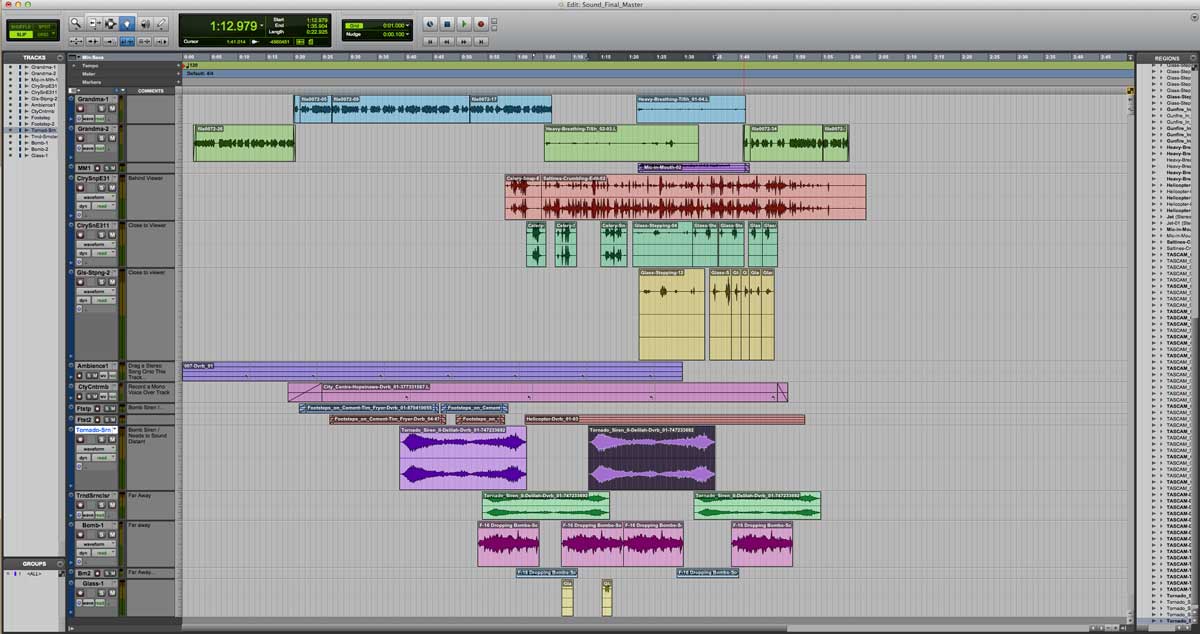The width and height of the screenshot is (1200, 634).
Task: Select Bomb-1 in the Tracks list
Action: pyautogui.click(x=40, y=143)
